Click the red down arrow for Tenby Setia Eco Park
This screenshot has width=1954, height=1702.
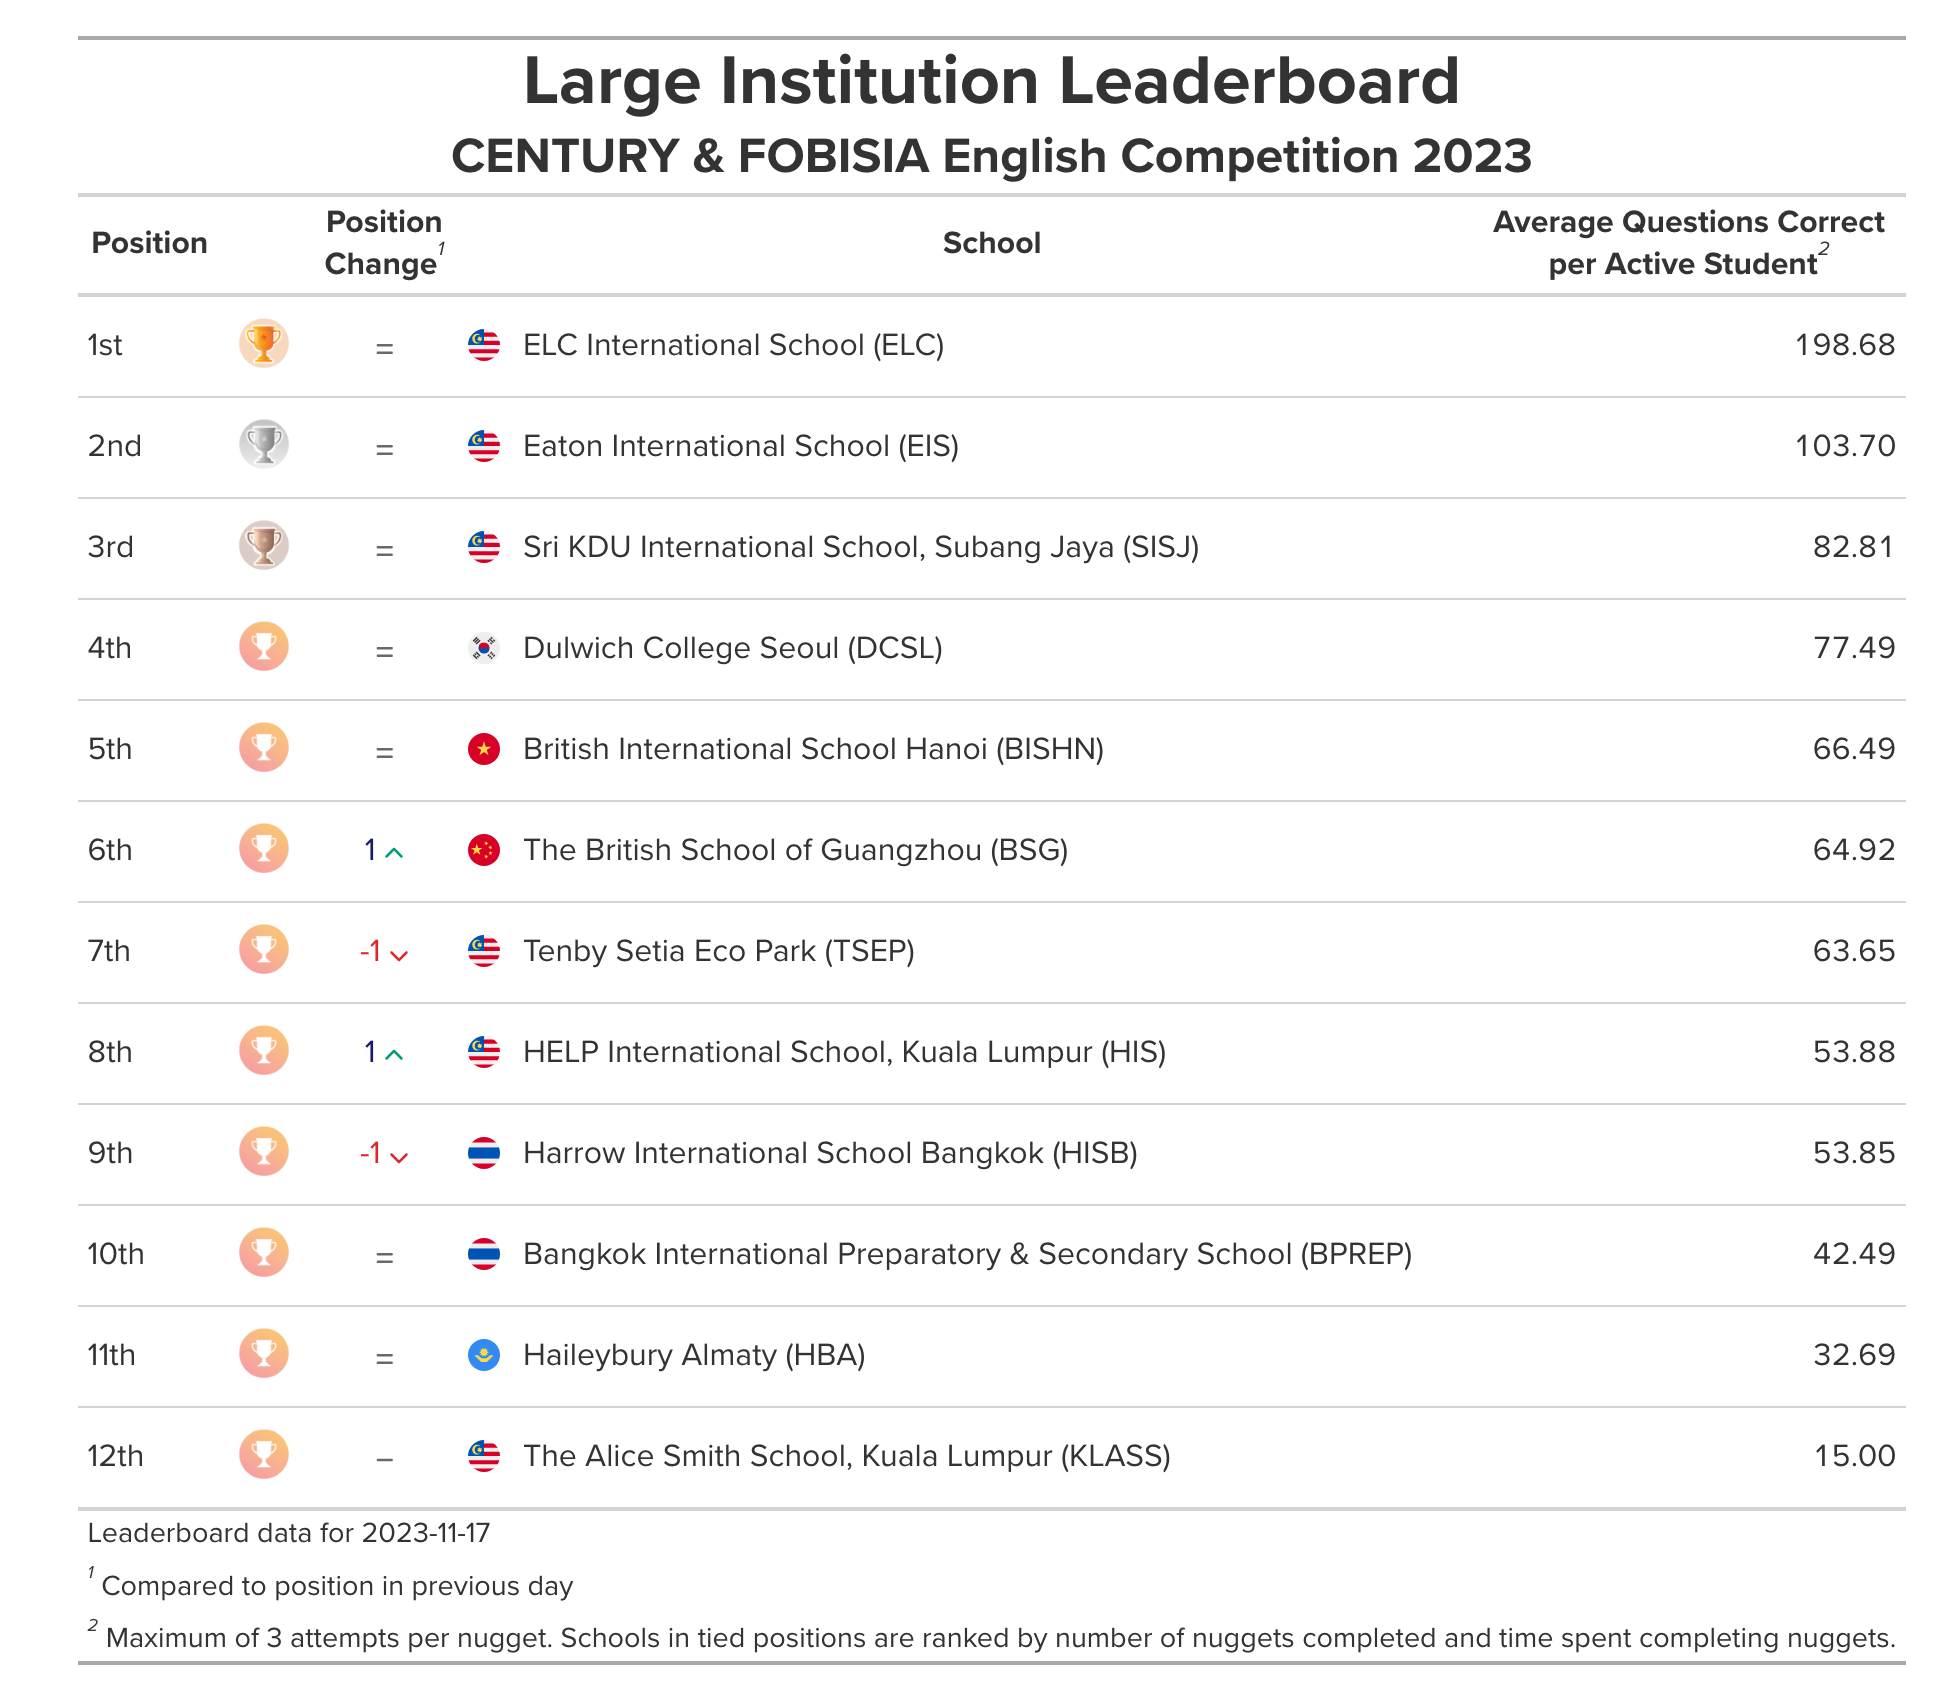(x=399, y=955)
